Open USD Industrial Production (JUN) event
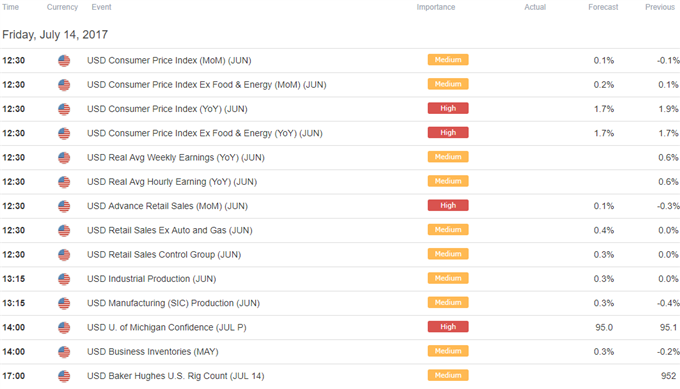 click(151, 279)
